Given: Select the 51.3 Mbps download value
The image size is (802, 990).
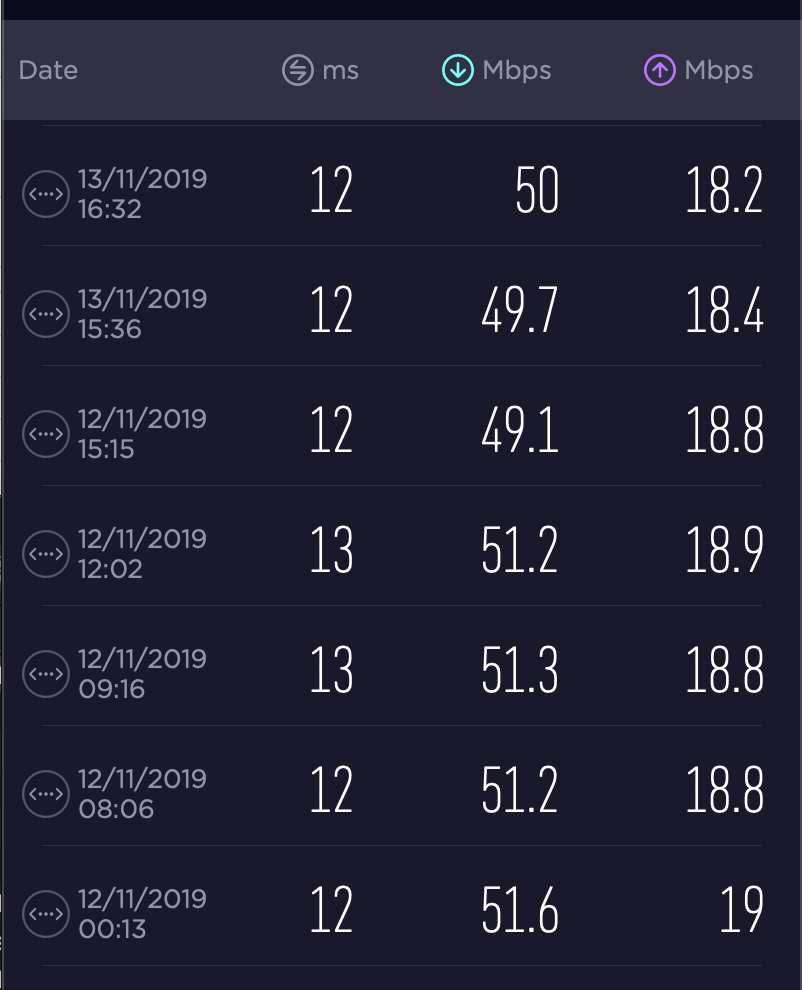Looking at the screenshot, I should [519, 672].
